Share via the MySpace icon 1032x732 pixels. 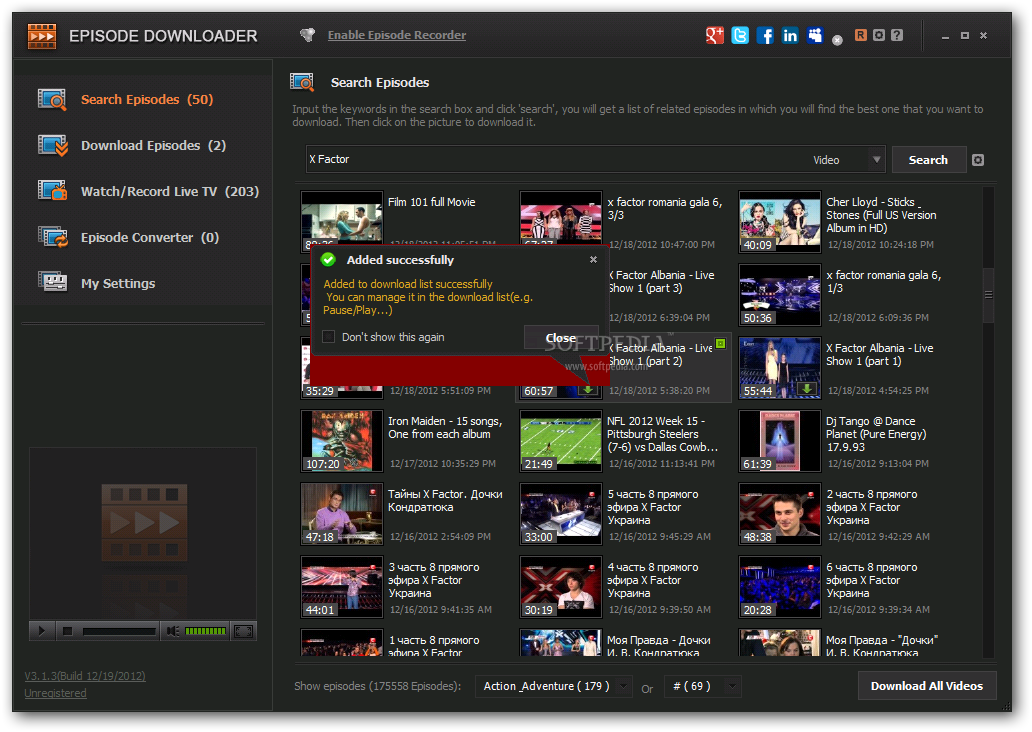[815, 36]
